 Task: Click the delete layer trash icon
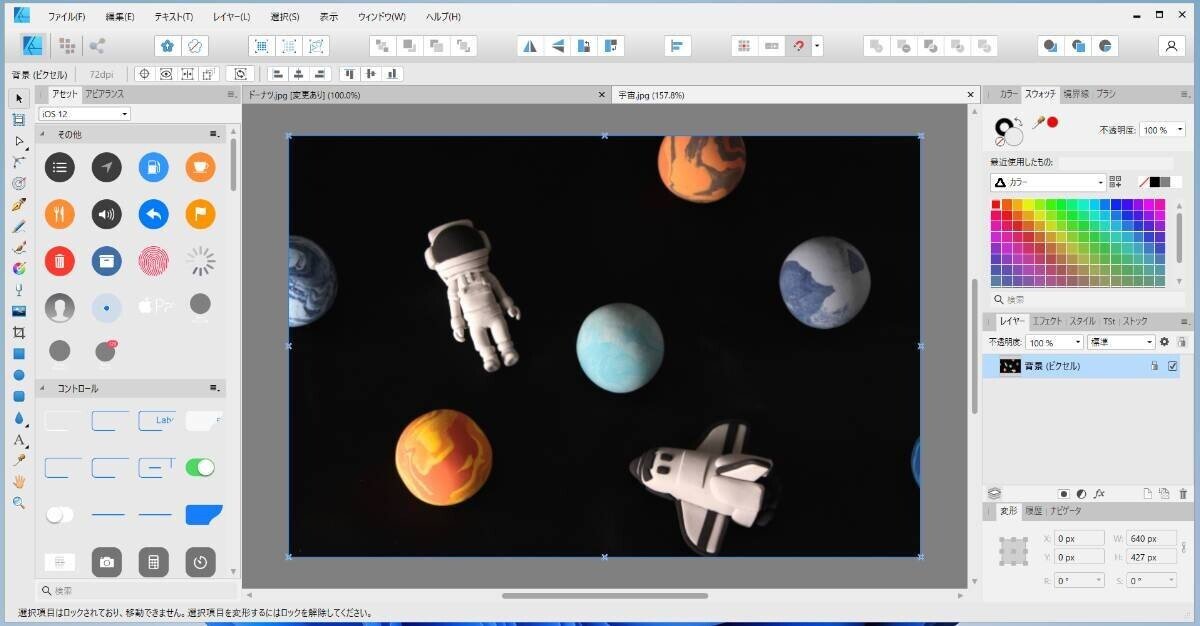(x=1184, y=494)
